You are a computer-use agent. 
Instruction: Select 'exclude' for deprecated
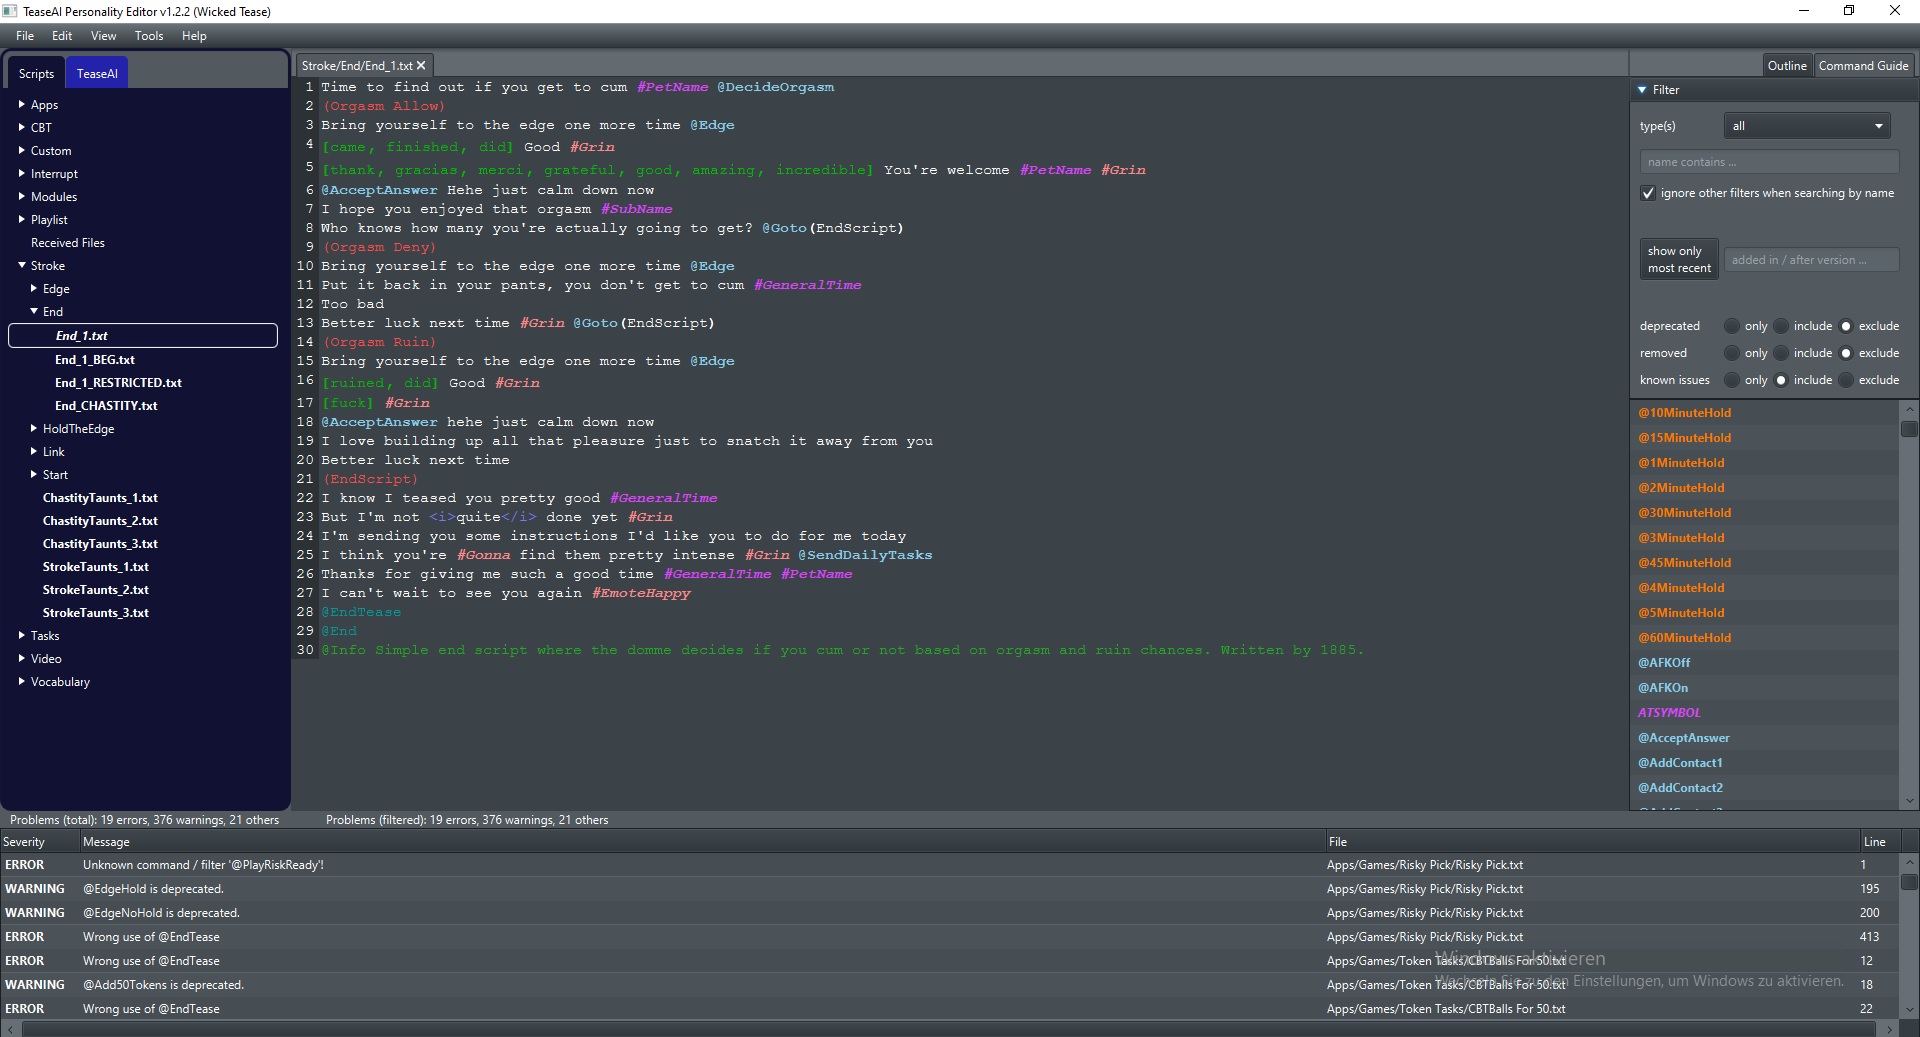(x=1846, y=326)
